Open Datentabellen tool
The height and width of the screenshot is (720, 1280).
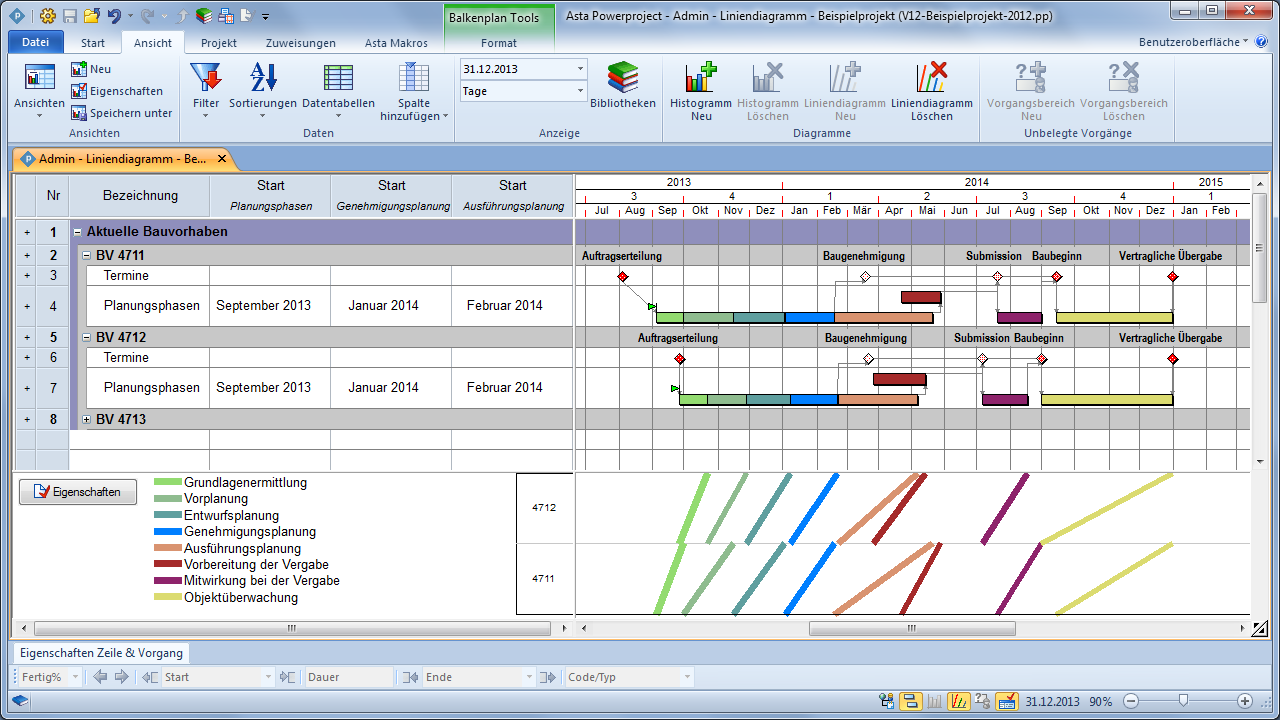[x=338, y=89]
